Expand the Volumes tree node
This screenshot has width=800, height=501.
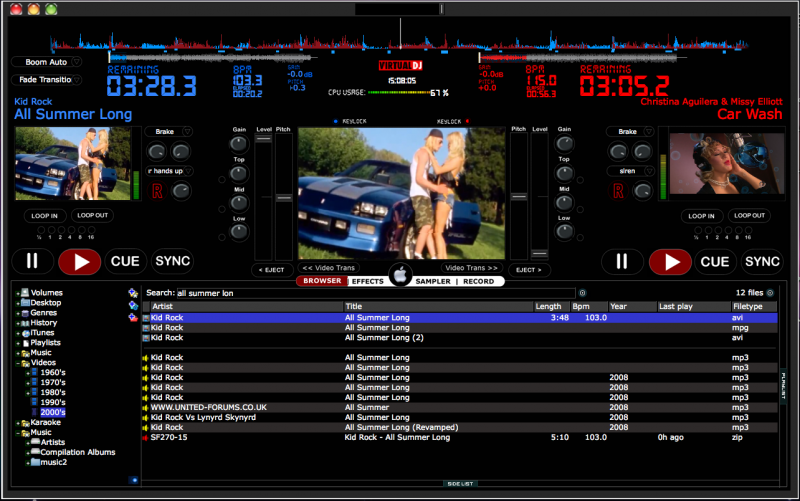click(18, 293)
